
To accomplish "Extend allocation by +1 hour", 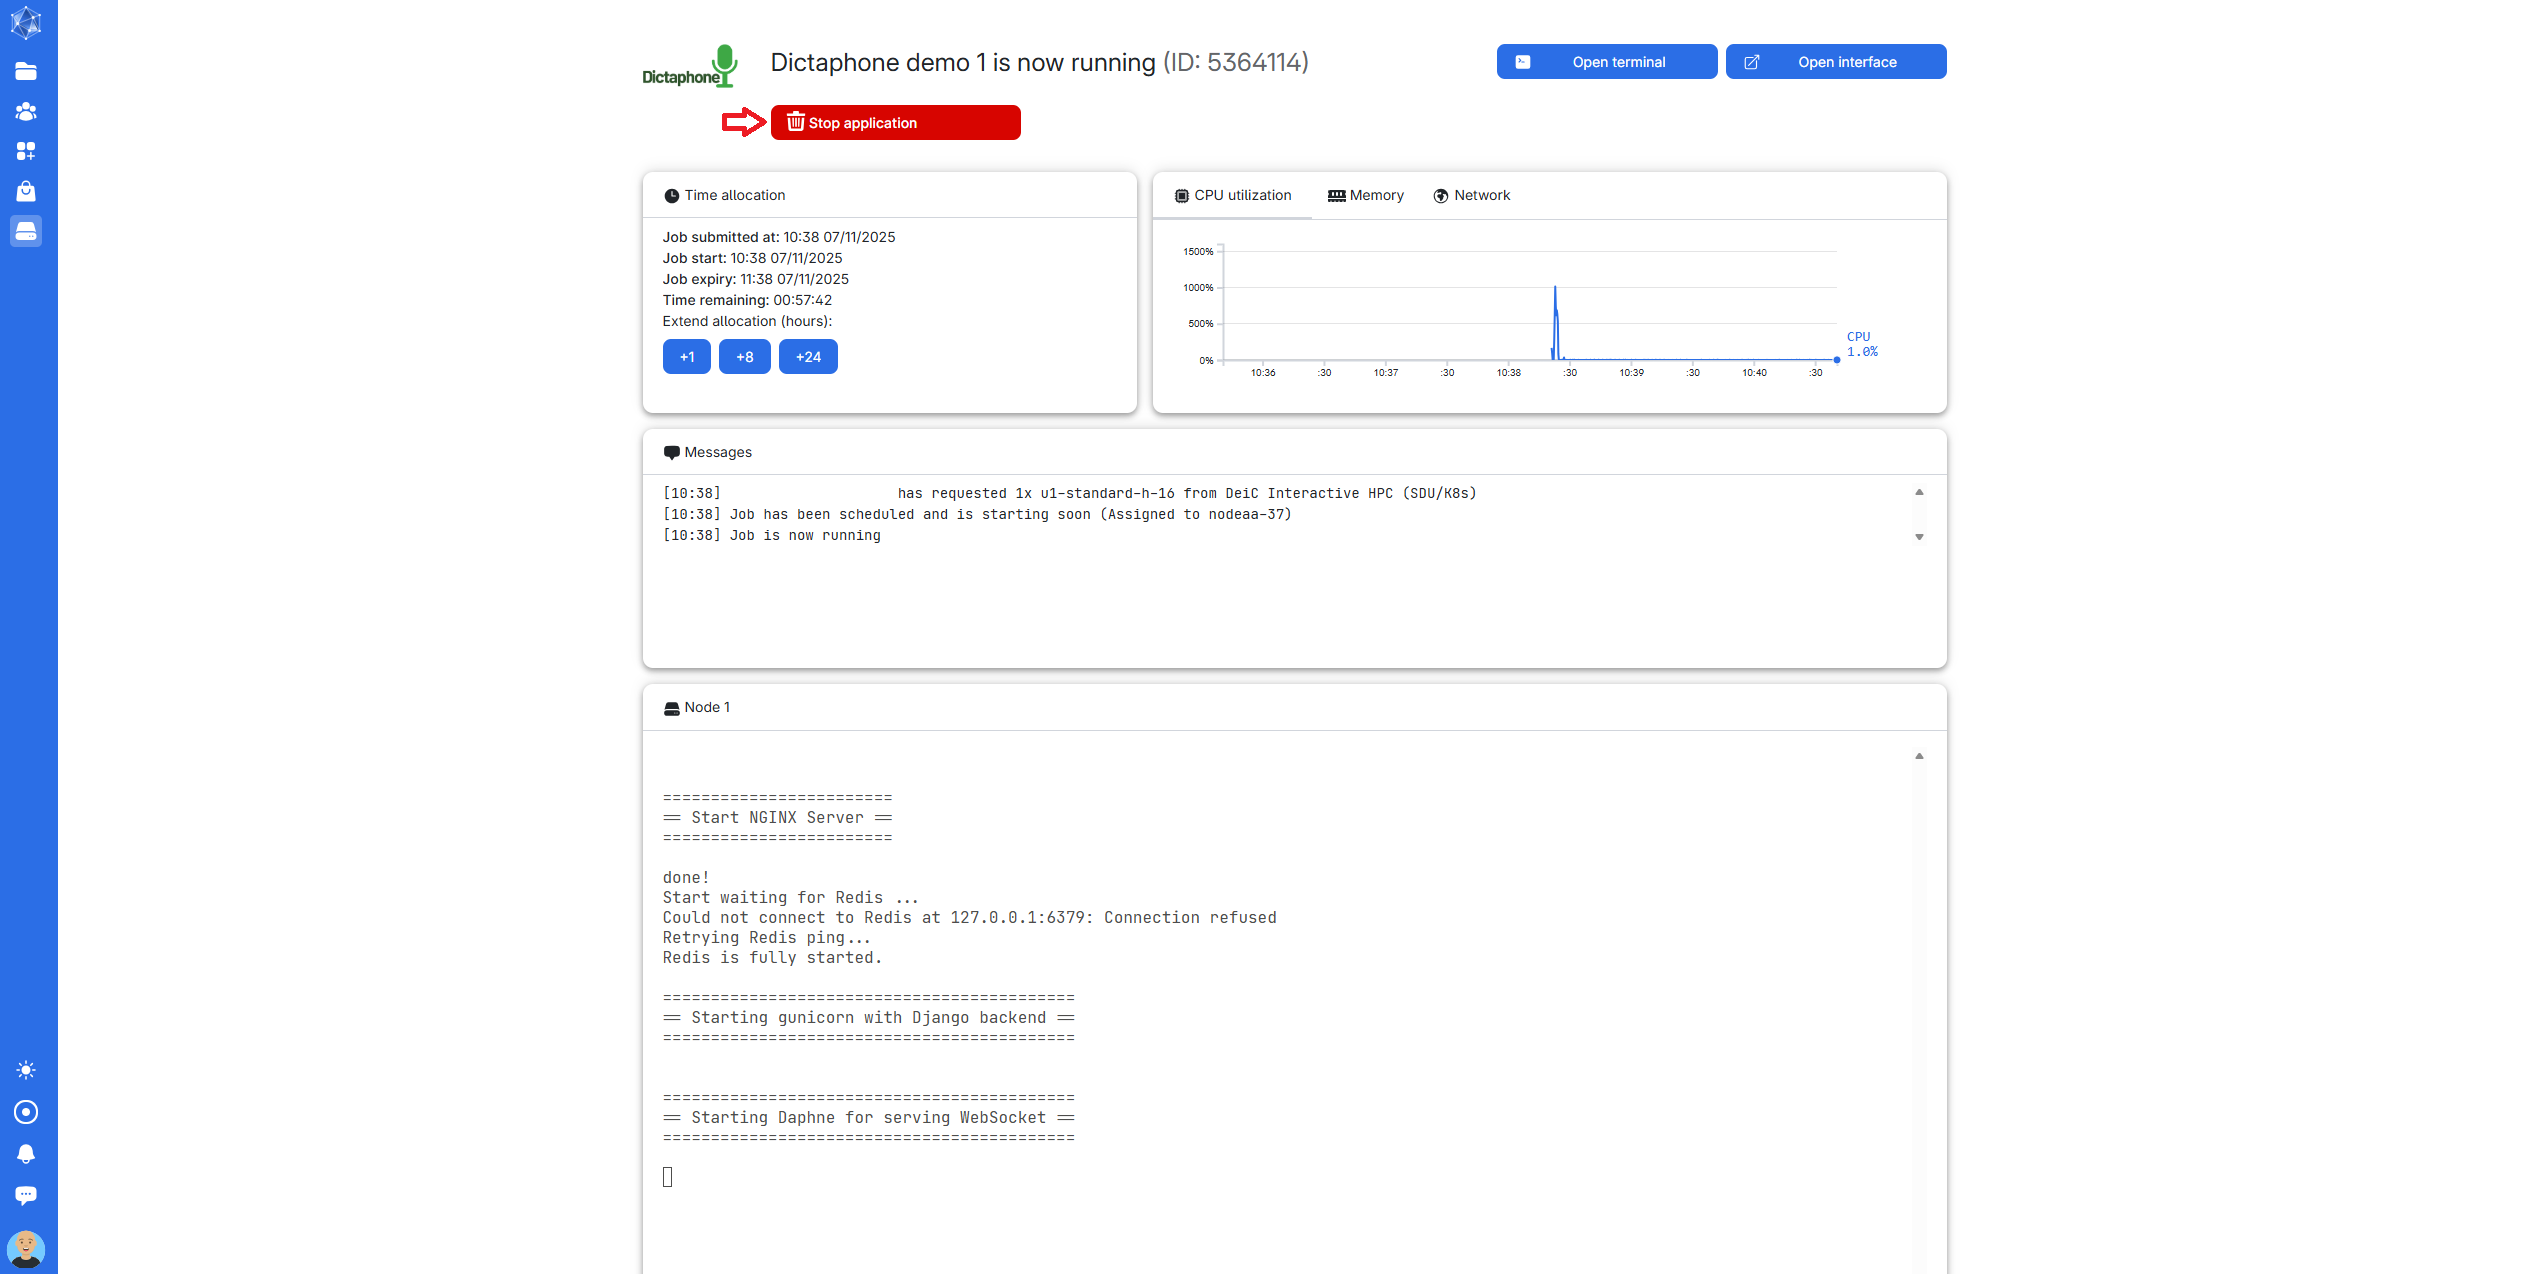I will 686,357.
